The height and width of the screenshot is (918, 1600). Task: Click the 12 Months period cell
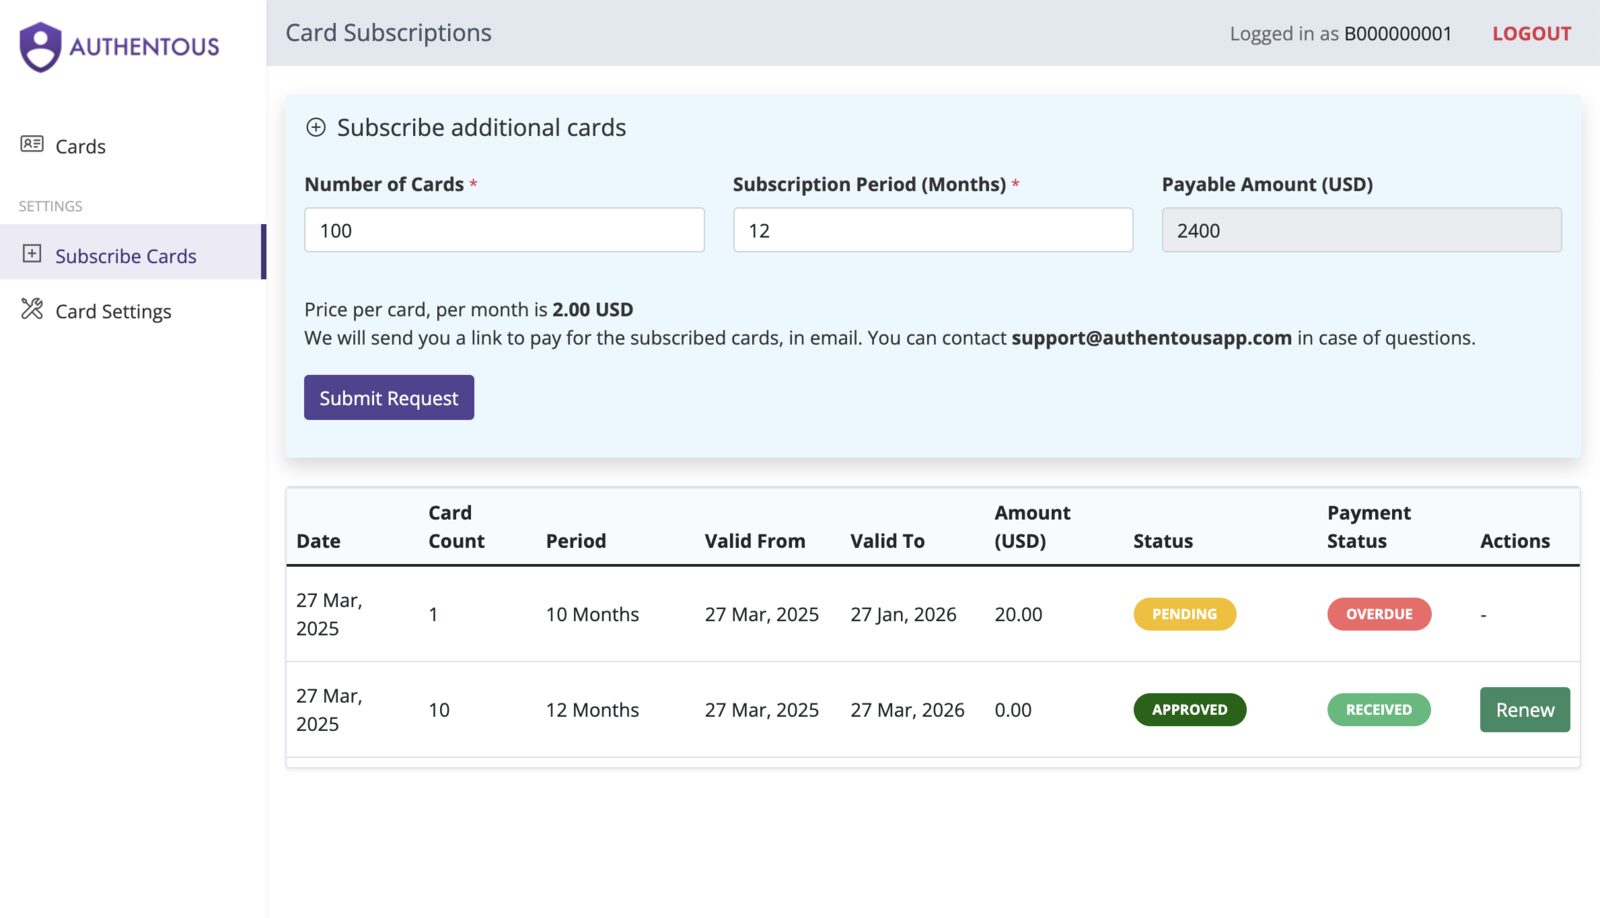tap(592, 710)
